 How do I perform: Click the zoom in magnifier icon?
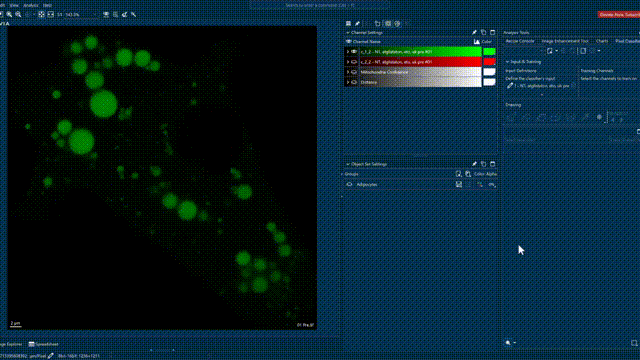point(9,14)
